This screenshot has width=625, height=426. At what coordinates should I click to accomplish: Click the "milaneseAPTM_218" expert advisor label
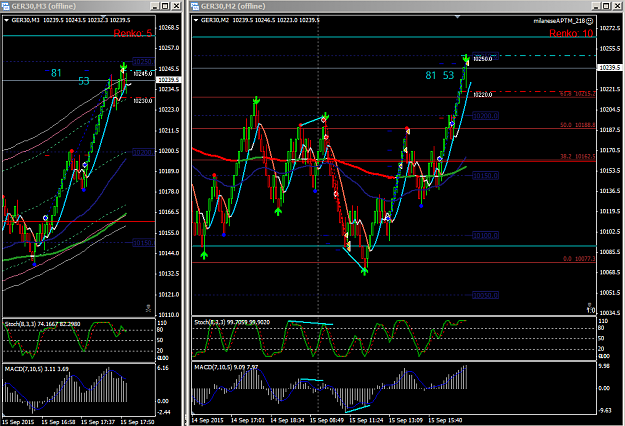(559, 21)
